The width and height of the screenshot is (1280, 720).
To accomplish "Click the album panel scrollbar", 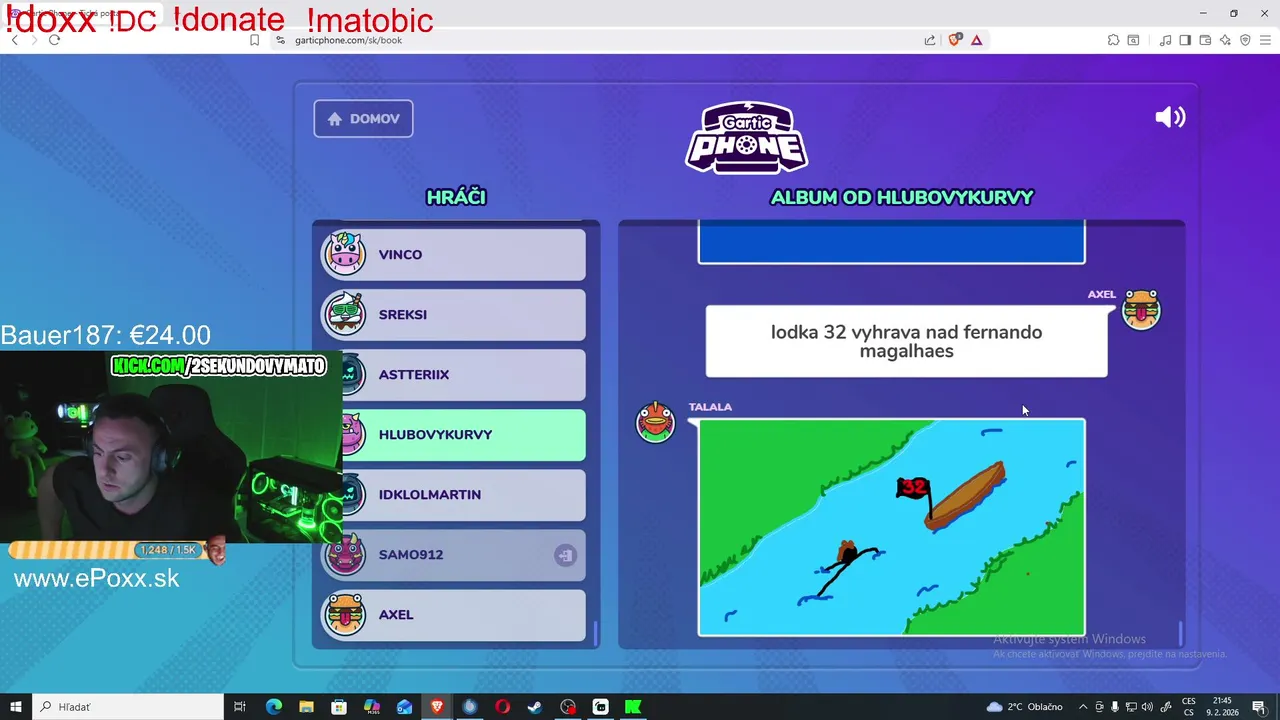I will (1181, 634).
